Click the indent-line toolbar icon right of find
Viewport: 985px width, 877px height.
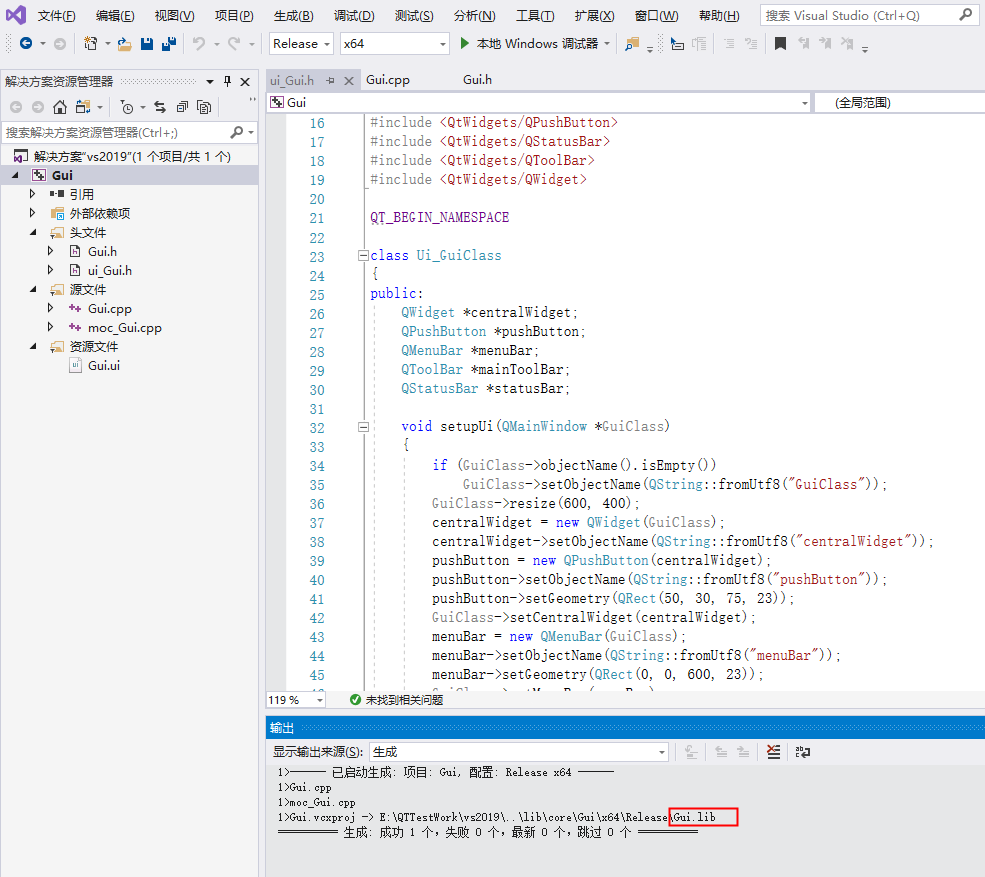point(677,43)
